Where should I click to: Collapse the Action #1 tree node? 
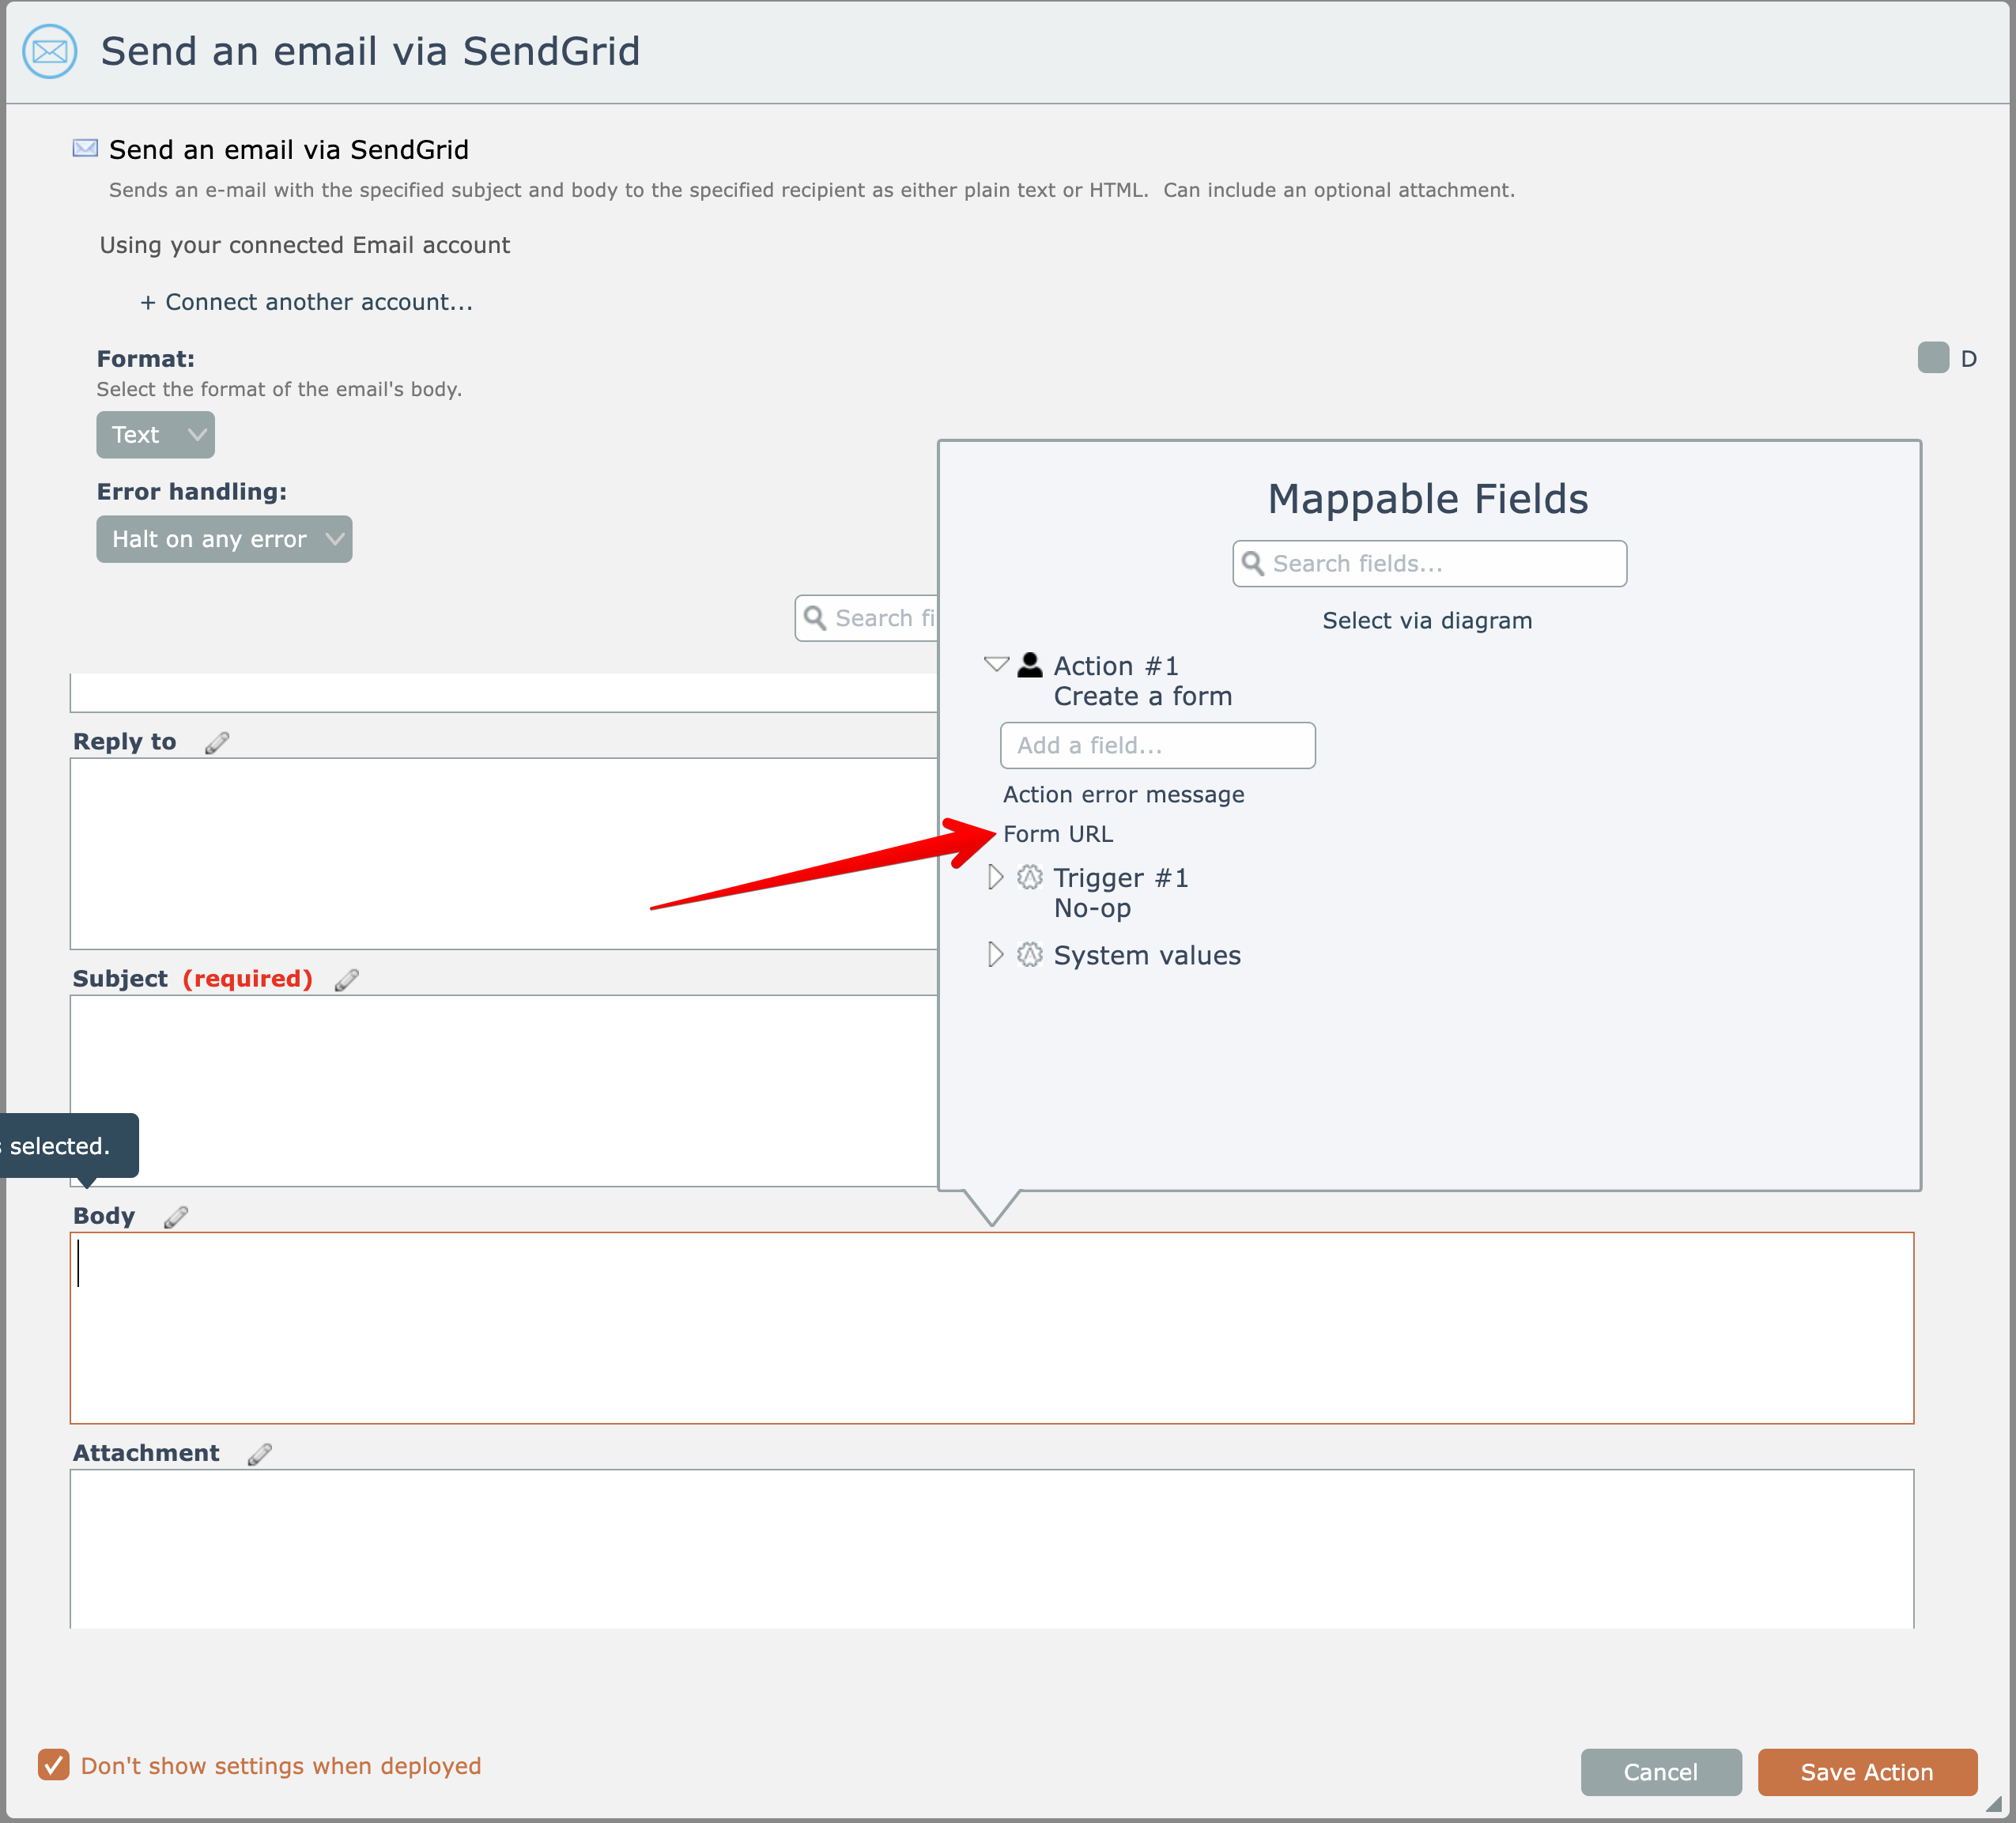(996, 664)
